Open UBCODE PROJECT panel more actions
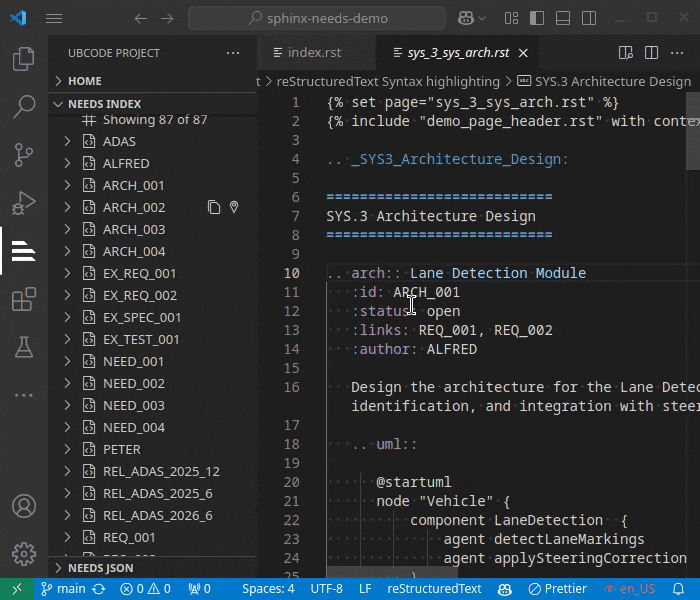The width and height of the screenshot is (700, 600). pyautogui.click(x=233, y=53)
